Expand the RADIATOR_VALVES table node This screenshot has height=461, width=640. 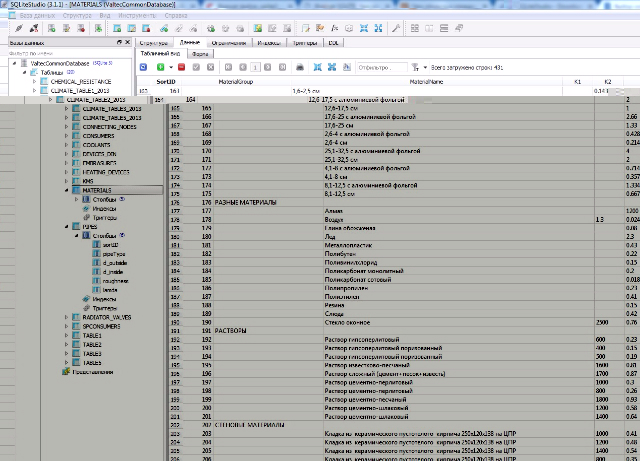click(66, 317)
